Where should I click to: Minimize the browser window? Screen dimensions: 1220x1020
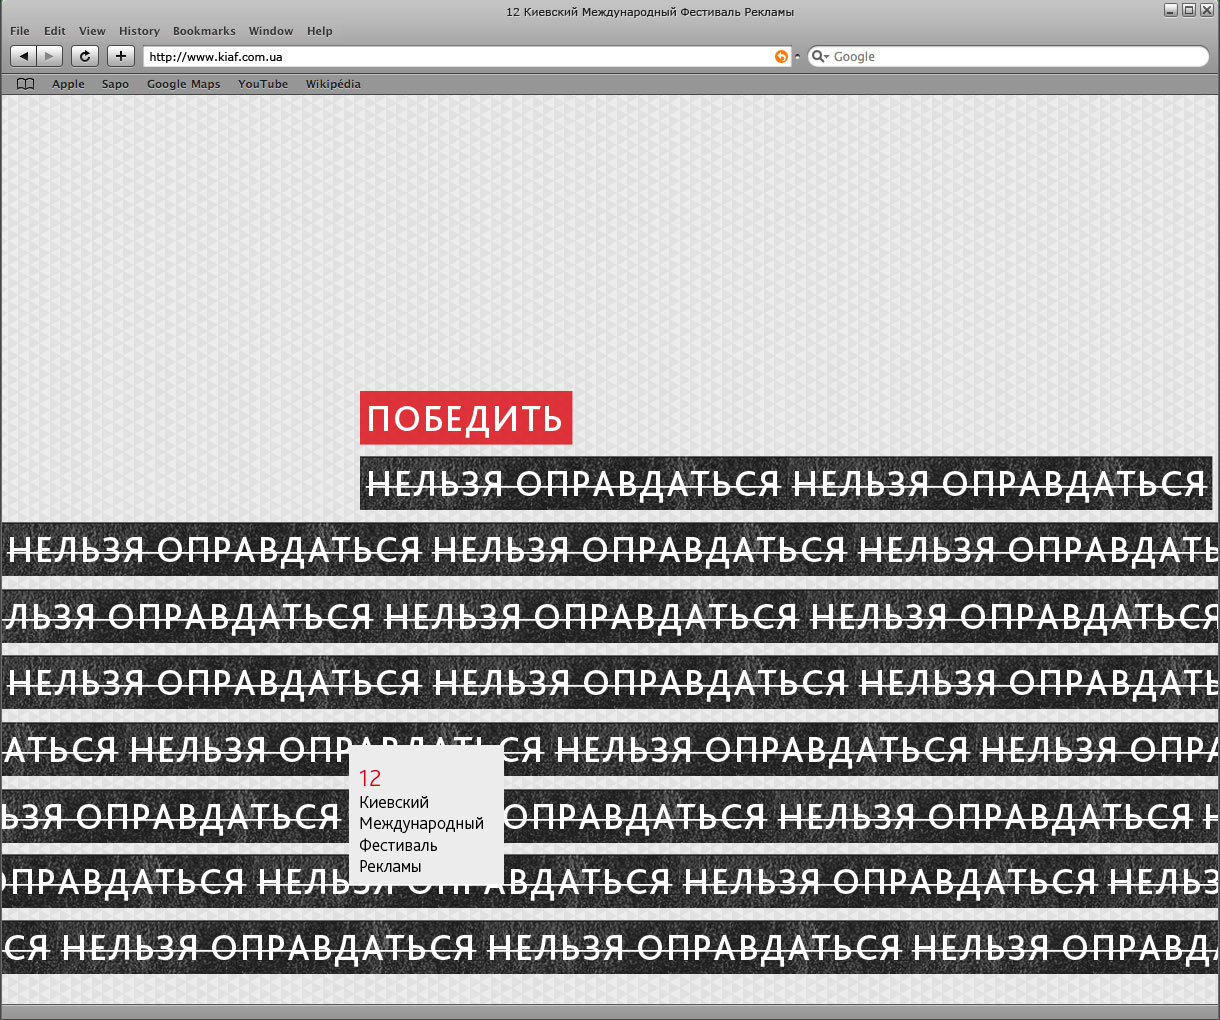point(1171,10)
